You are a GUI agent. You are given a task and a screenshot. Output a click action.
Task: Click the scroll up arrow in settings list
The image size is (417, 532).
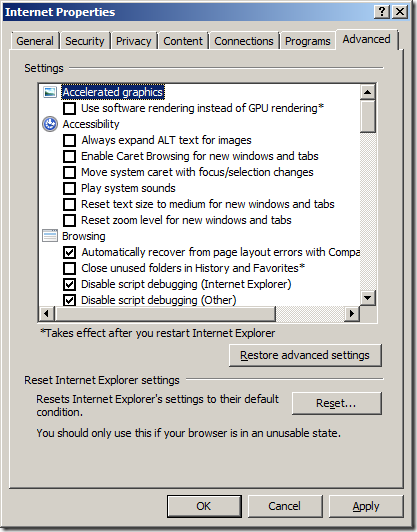pos(368,92)
